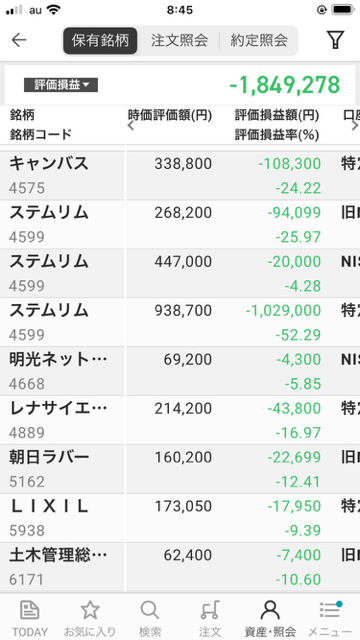Select the 朝日ラバー 5162 holding
This screenshot has height=640, width=360.
pos(180,469)
